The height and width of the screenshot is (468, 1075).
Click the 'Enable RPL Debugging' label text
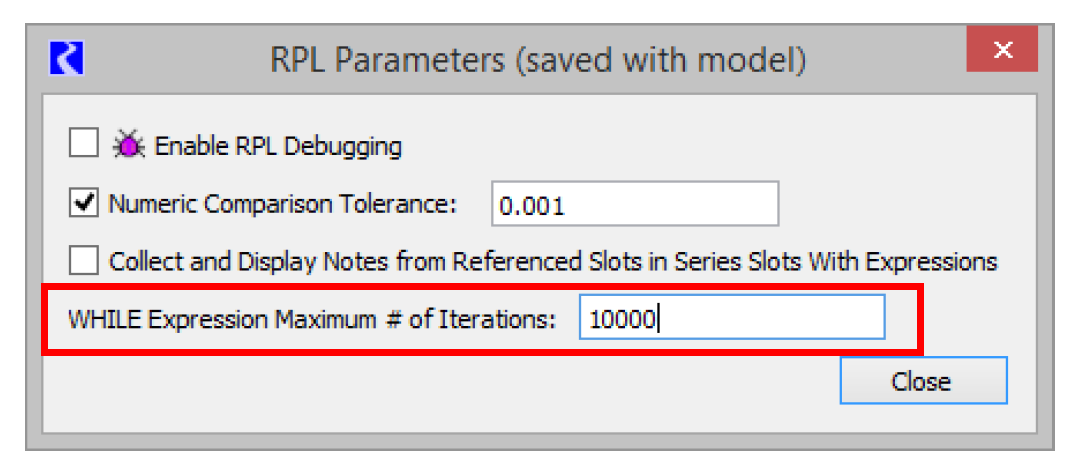tap(278, 147)
